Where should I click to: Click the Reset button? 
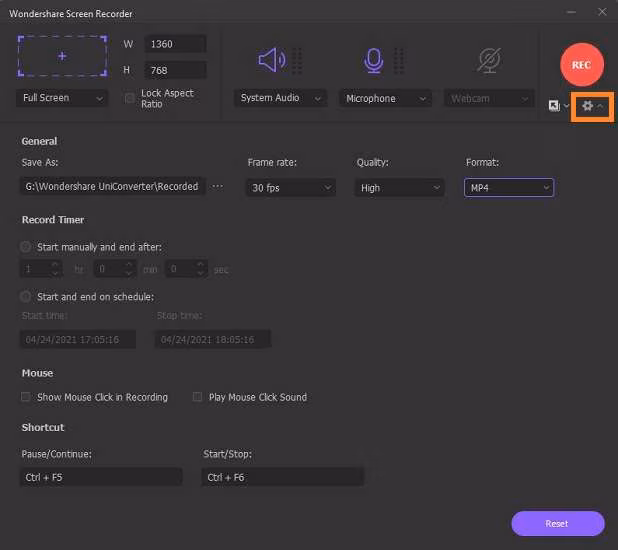[558, 524]
